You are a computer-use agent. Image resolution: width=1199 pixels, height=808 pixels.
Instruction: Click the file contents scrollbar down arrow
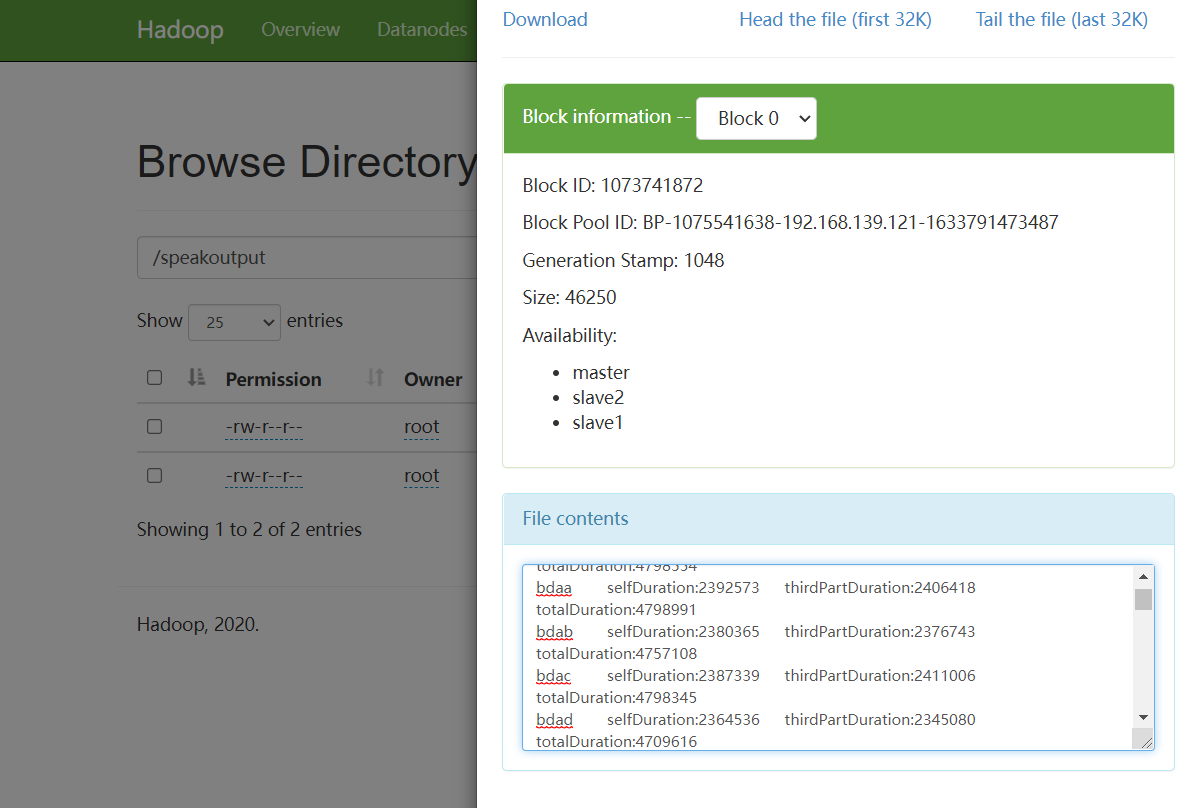[1143, 717]
